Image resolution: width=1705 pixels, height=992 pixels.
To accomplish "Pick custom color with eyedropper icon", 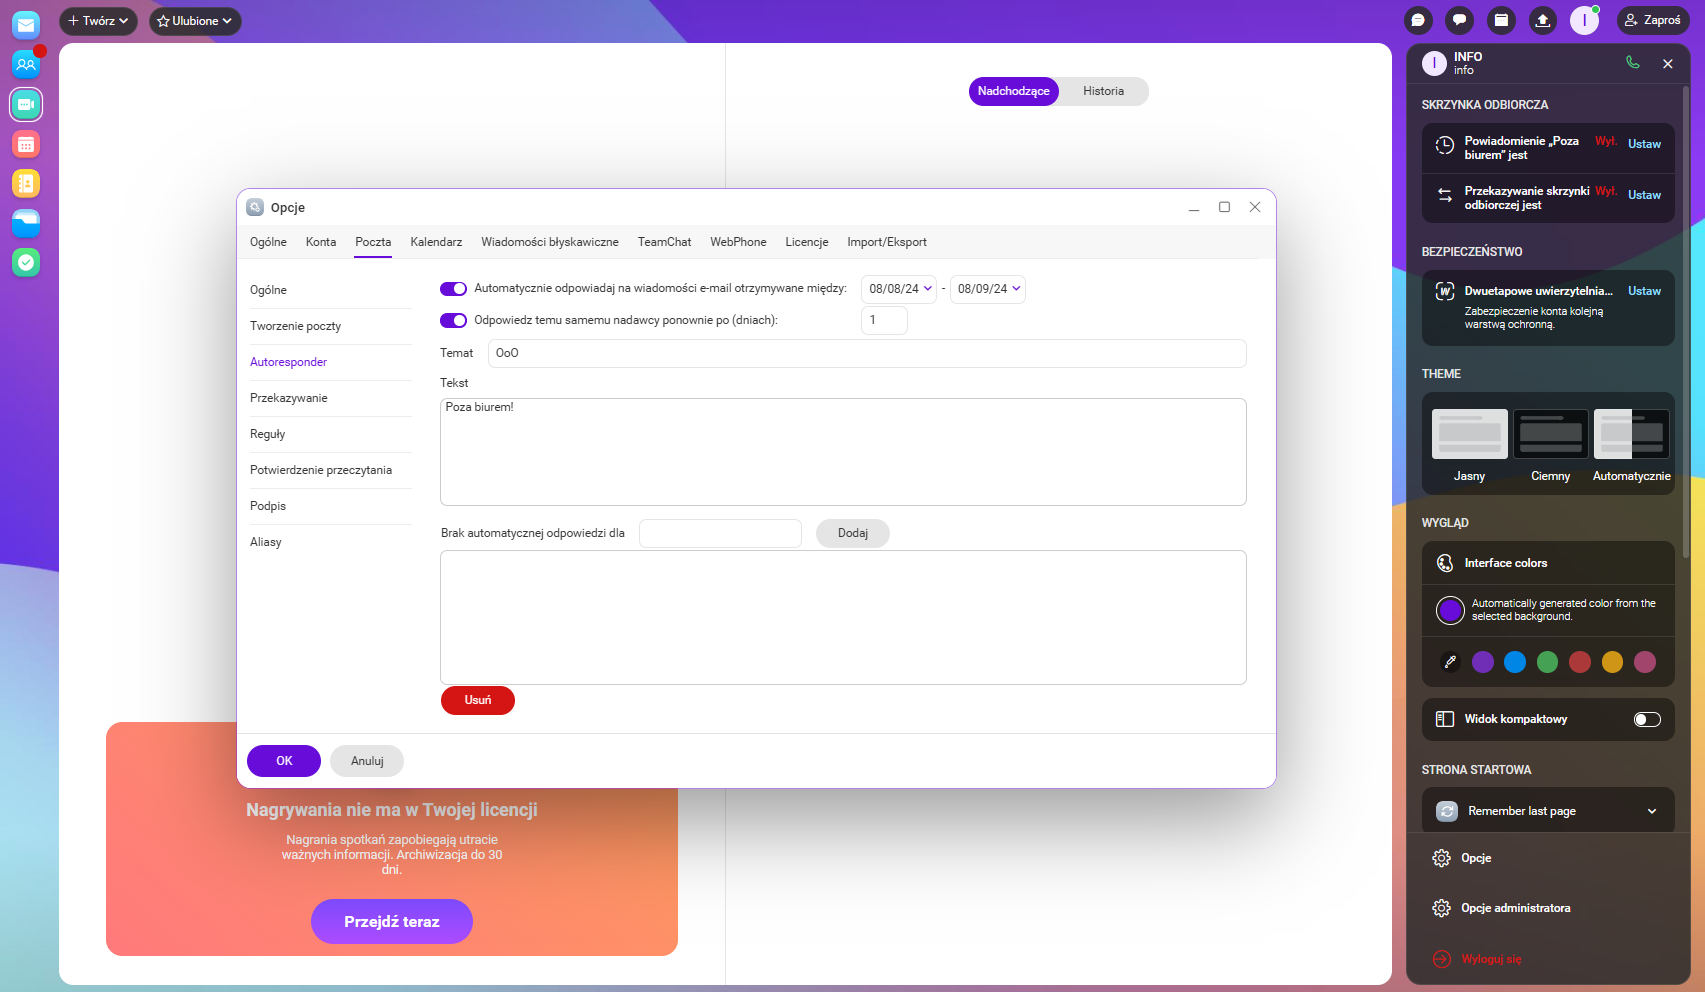I will point(1450,662).
